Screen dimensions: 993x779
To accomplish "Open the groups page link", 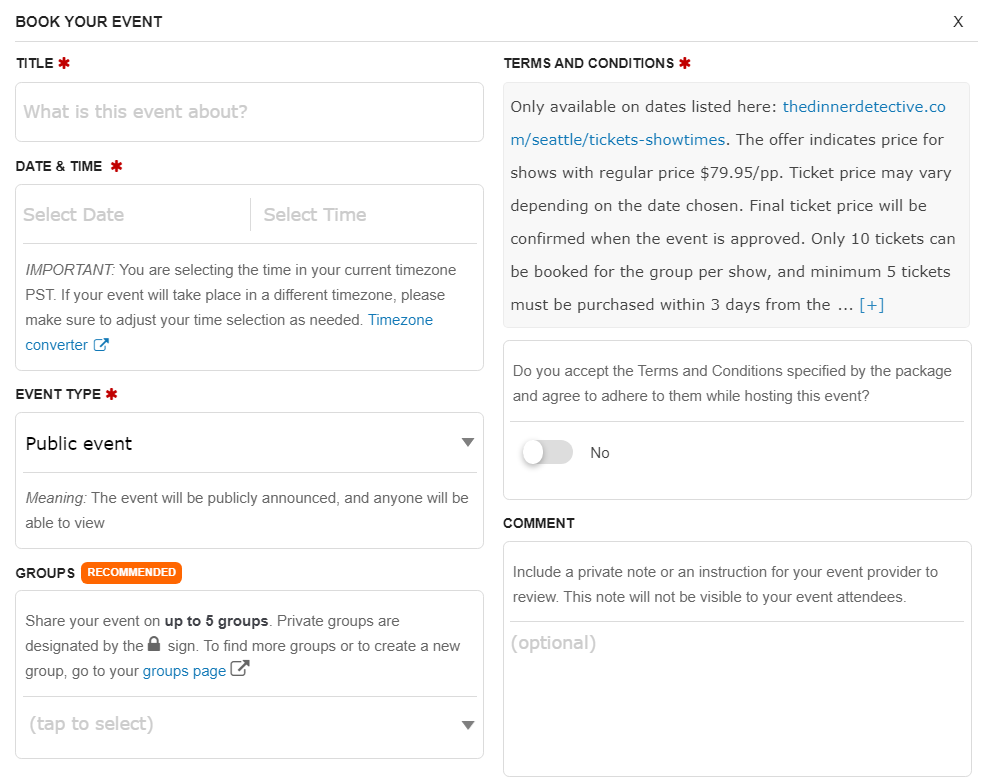I will 184,671.
